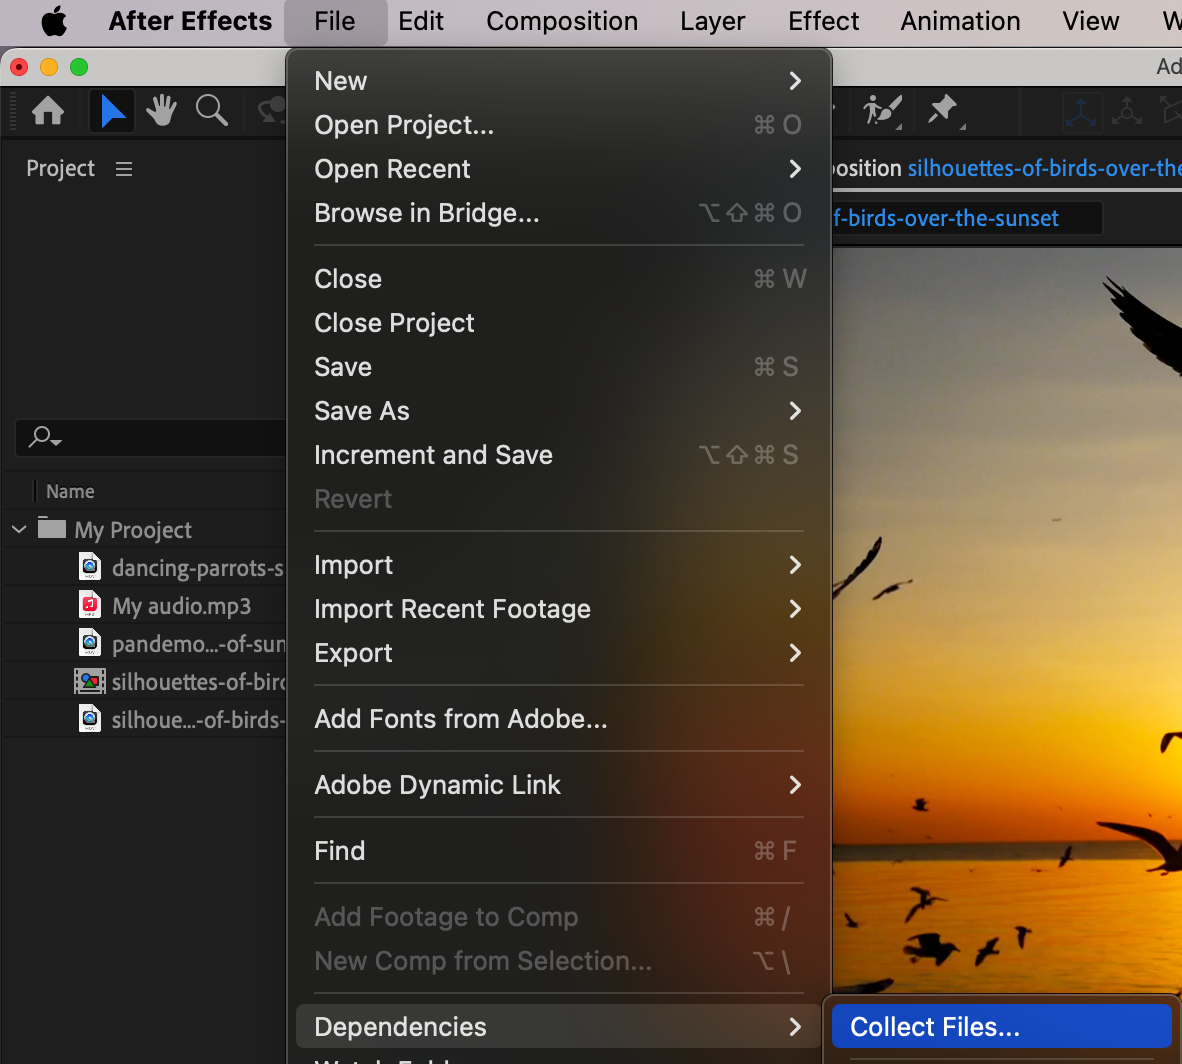1182x1064 pixels.
Task: Open the After Effects app menu
Action: click(x=190, y=21)
